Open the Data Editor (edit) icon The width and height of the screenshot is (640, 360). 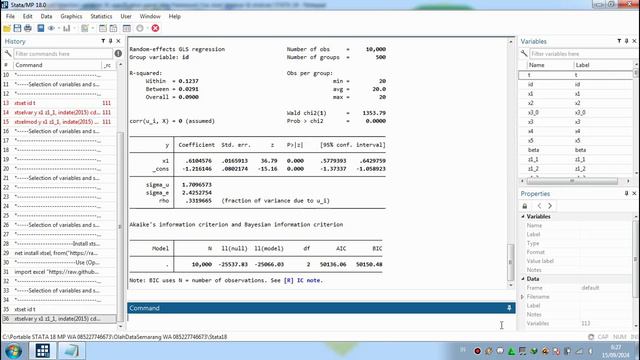click(103, 28)
